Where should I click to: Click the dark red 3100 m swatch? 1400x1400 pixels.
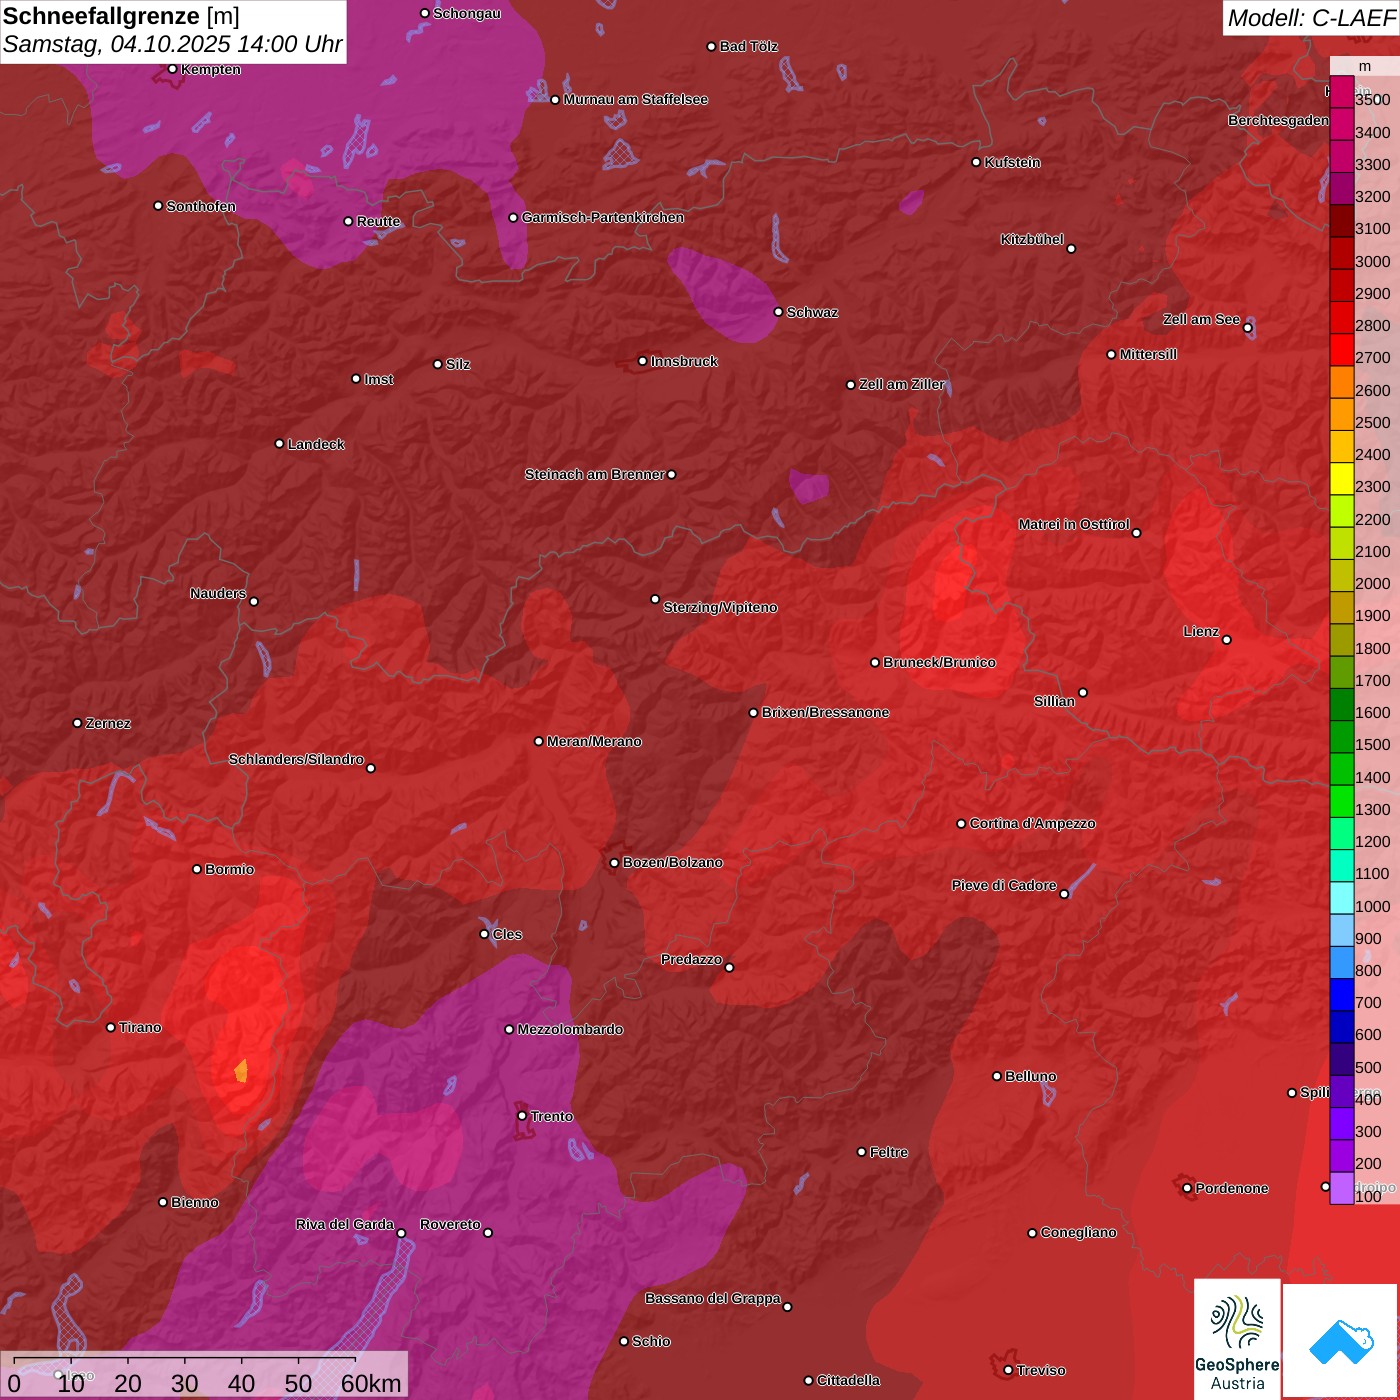(x=1342, y=221)
